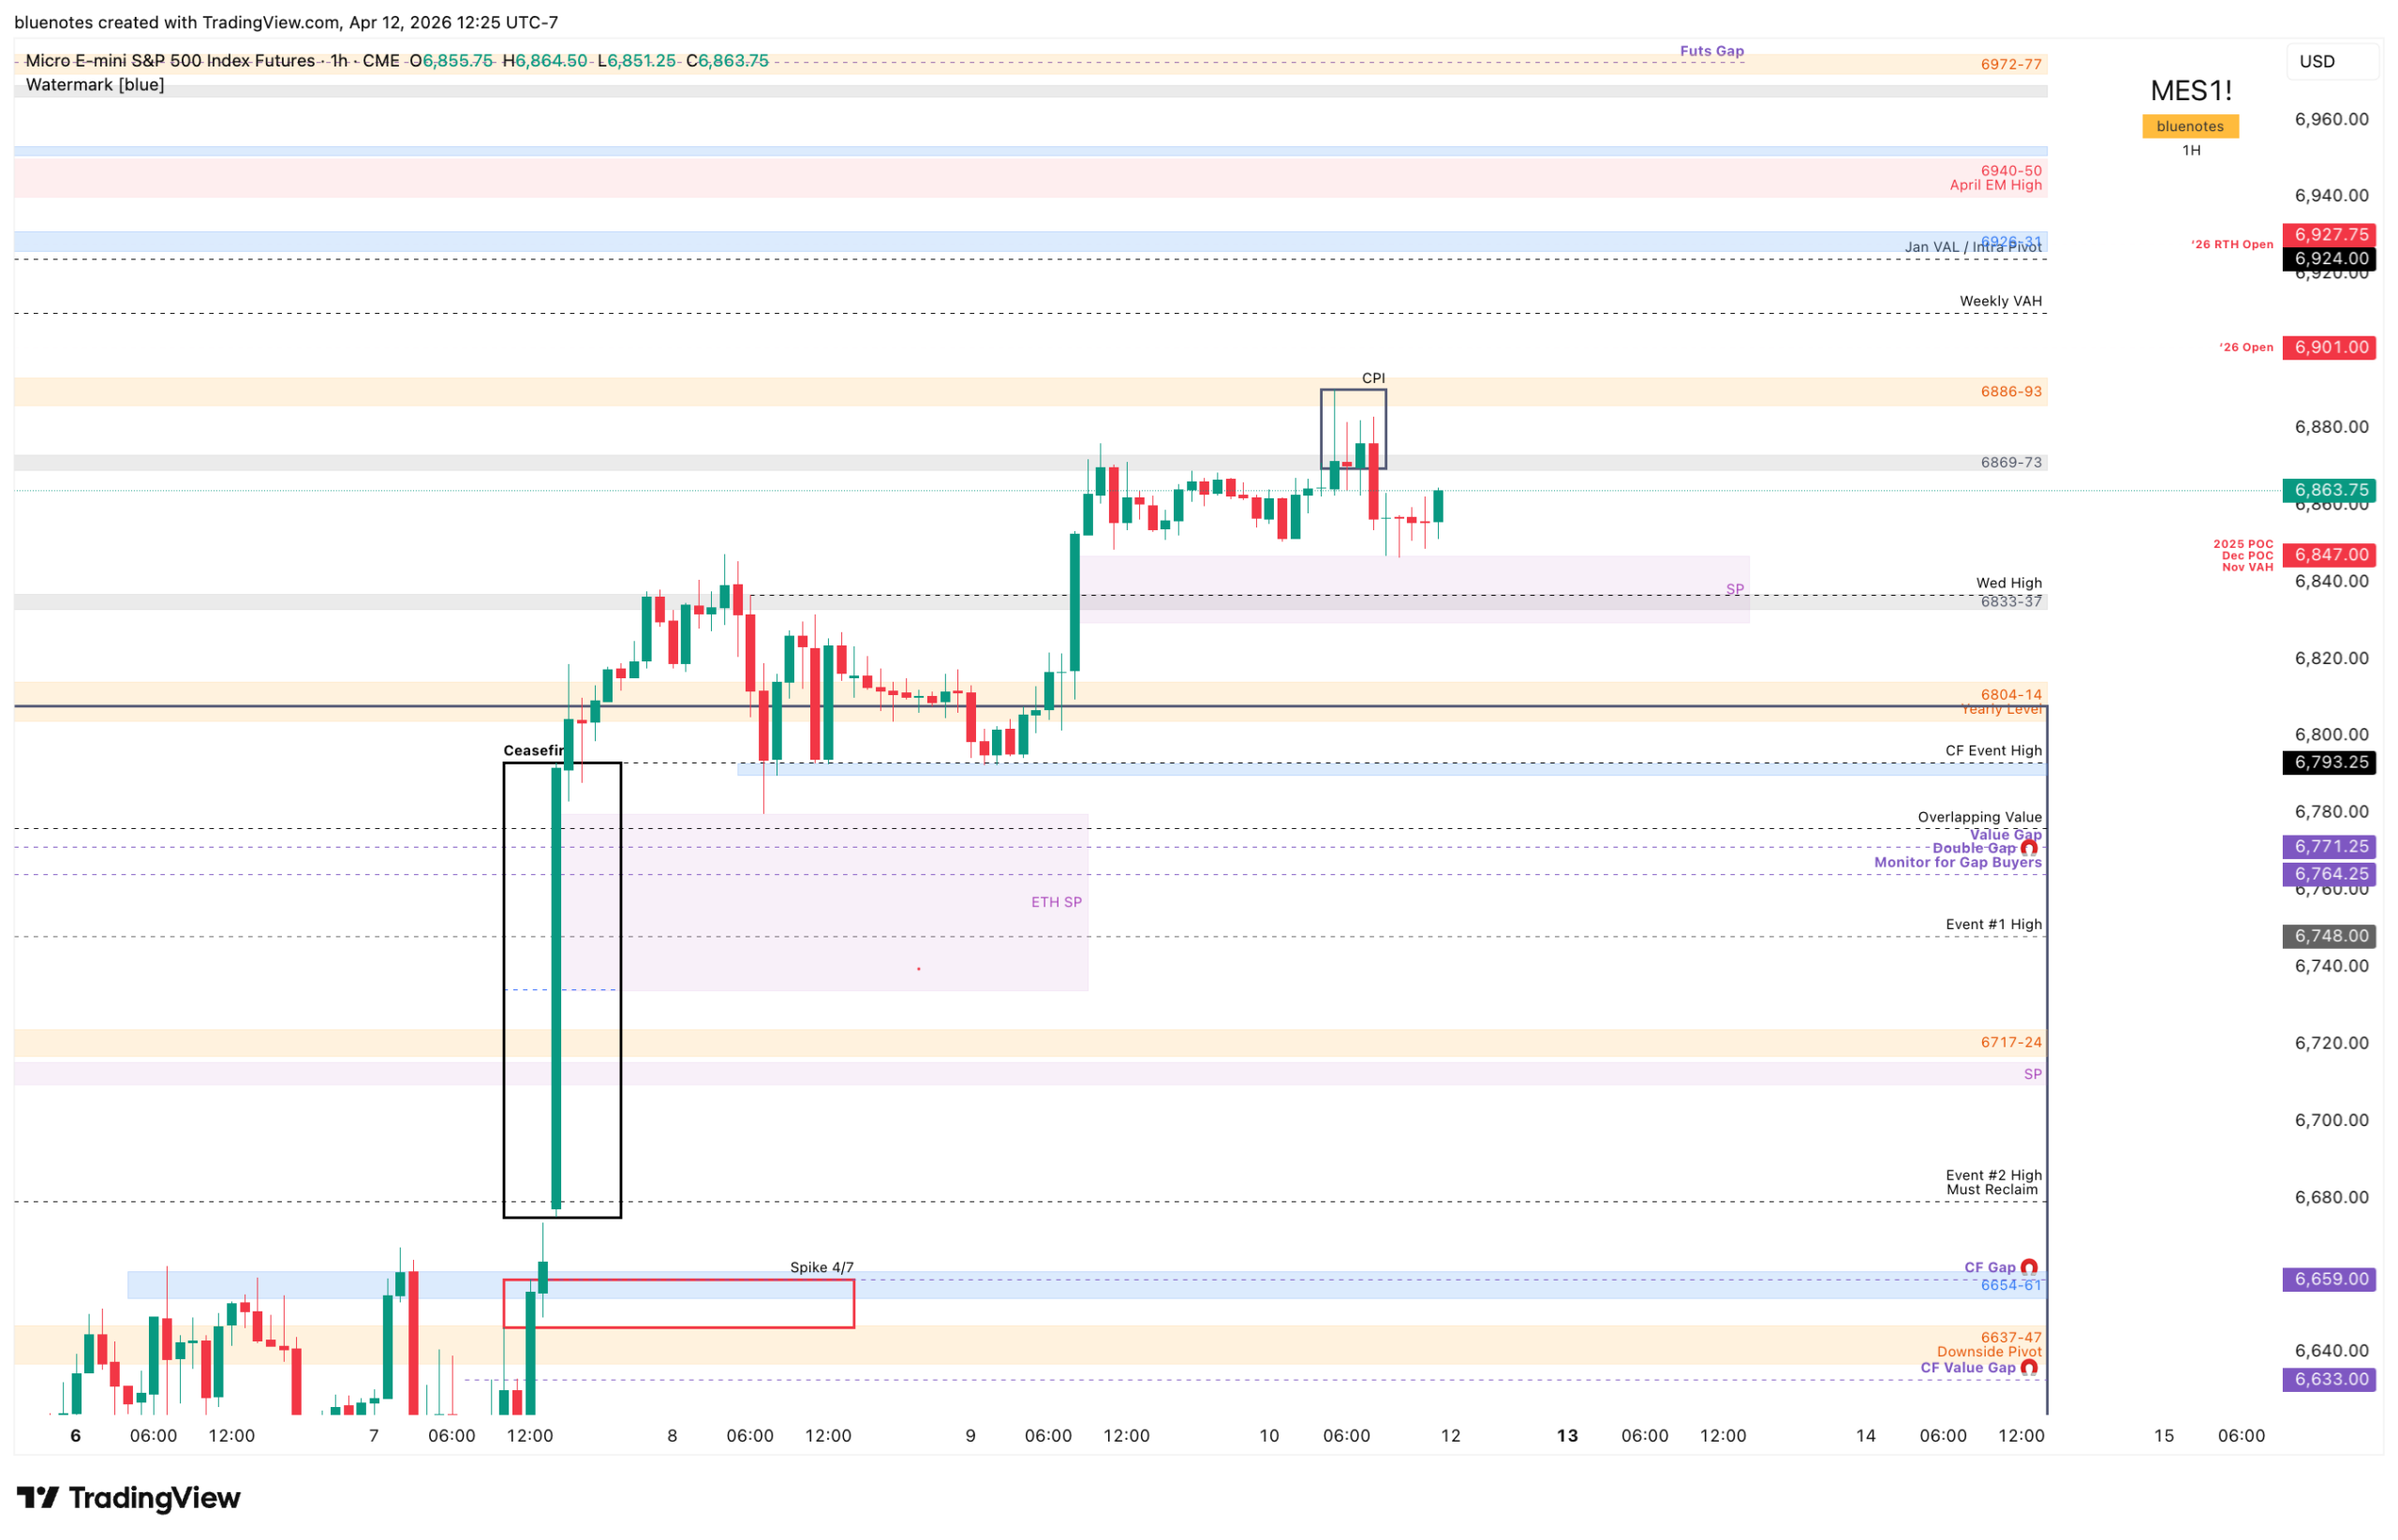Click the magnet icon beside Double Gap
This screenshot has width=2398, height=1540.
click(x=2028, y=849)
